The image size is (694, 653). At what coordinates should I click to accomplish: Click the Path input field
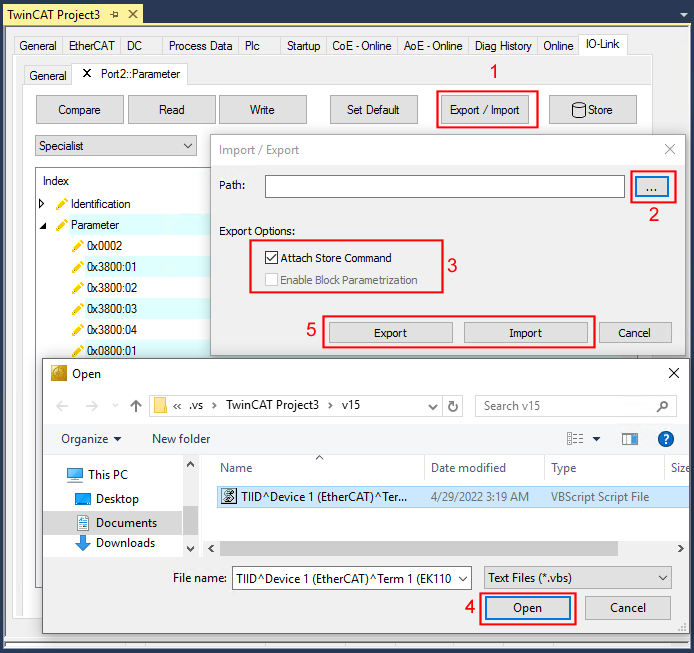point(444,187)
